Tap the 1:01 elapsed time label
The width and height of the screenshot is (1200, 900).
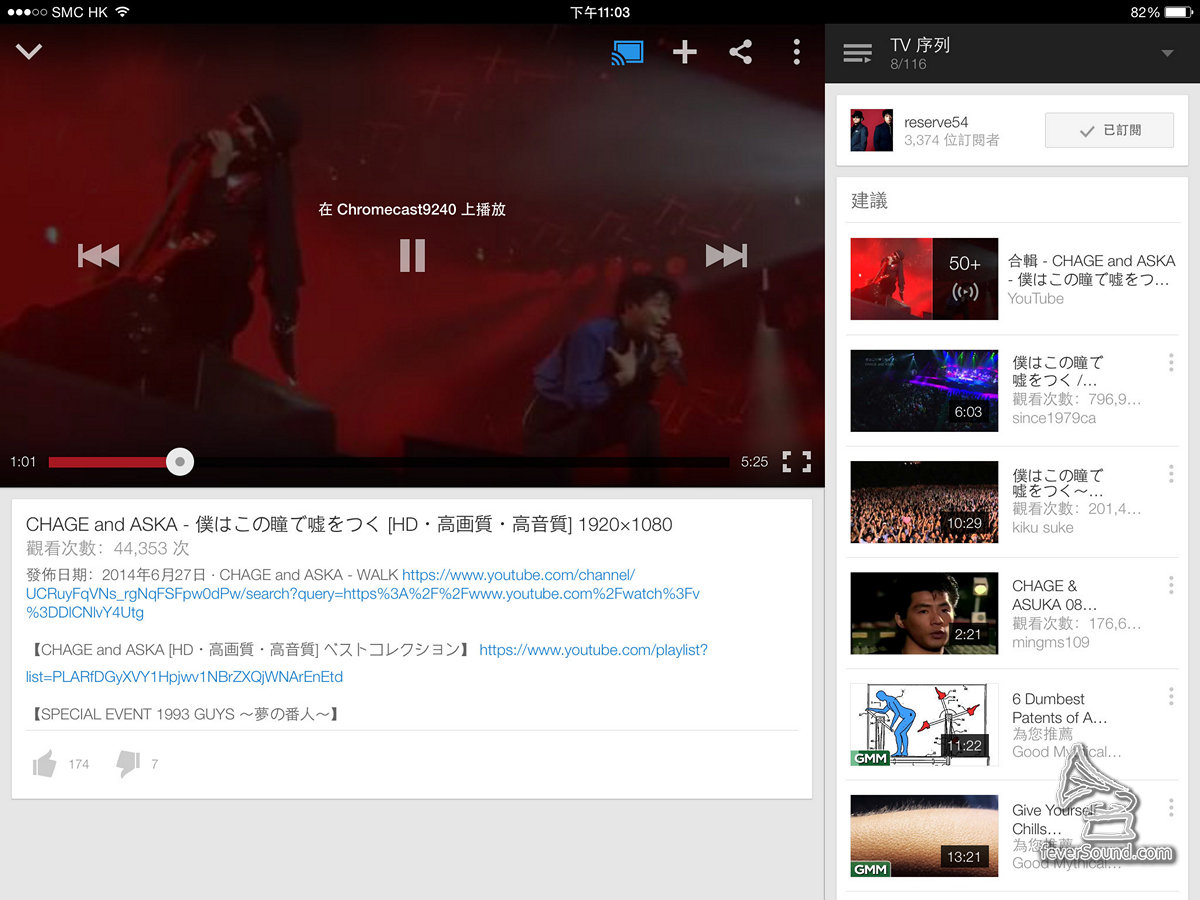tap(23, 462)
